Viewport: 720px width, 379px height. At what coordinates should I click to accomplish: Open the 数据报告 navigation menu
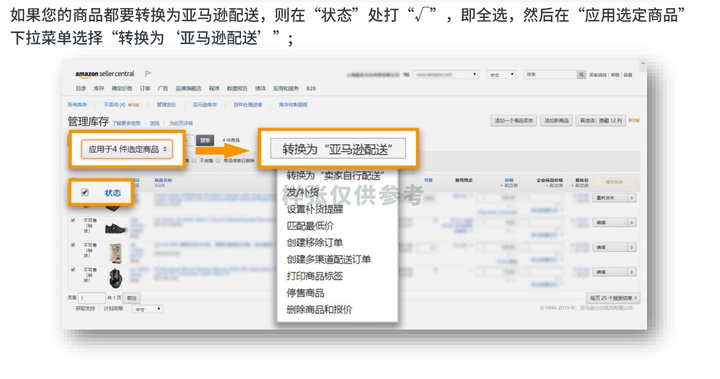pos(237,88)
